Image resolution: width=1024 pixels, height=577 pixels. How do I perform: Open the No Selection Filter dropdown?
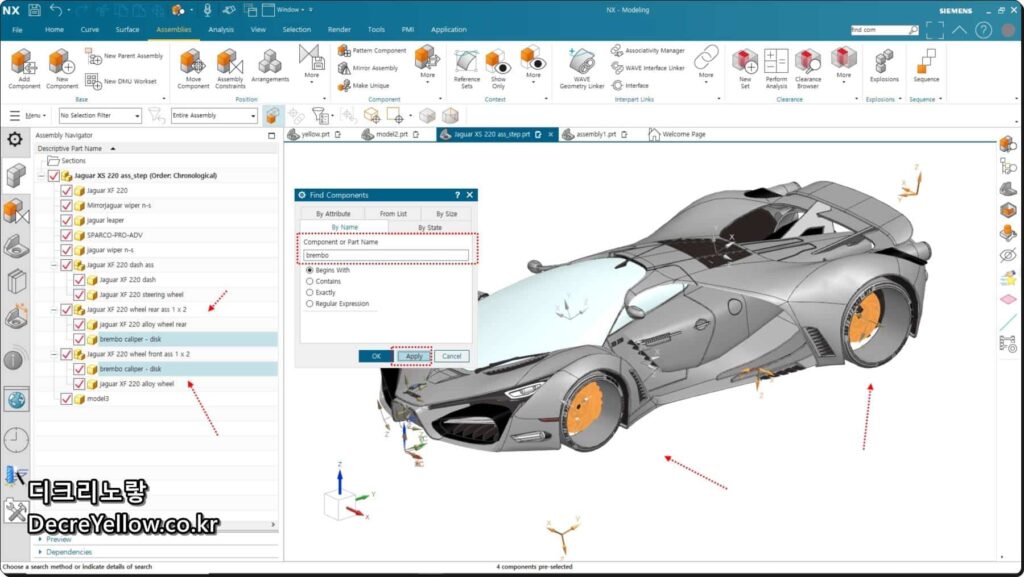point(100,116)
